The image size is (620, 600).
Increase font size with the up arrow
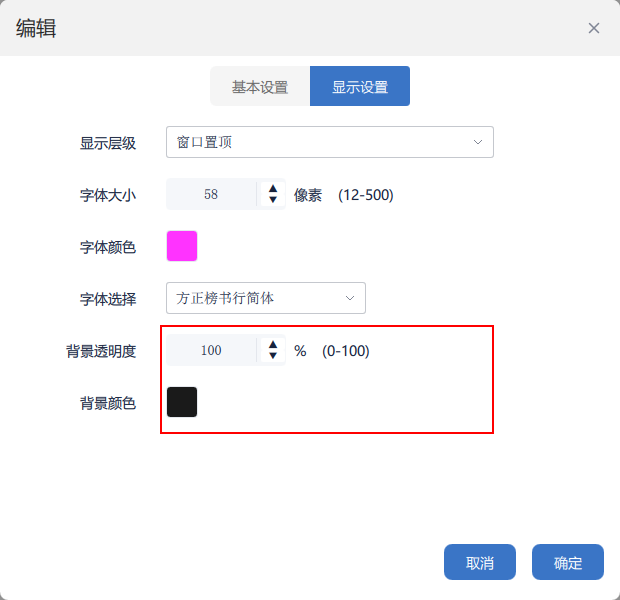[273, 188]
